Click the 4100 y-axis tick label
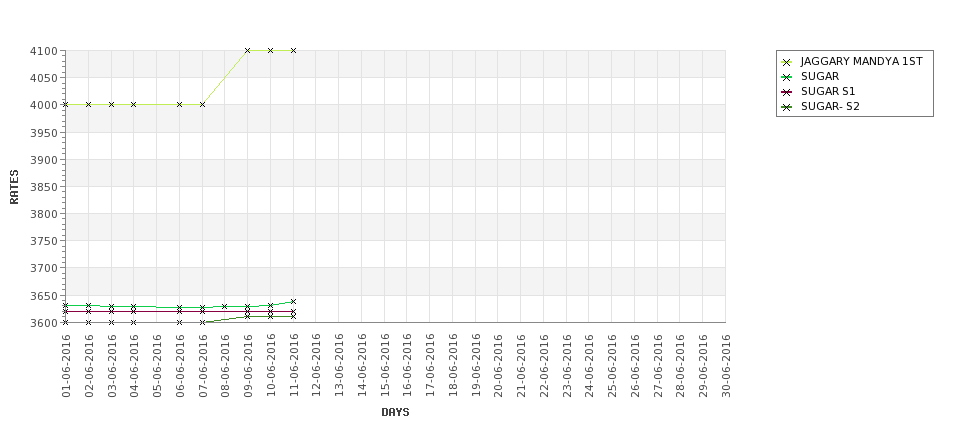Viewport: 975px width, 429px height. pyautogui.click(x=44, y=51)
